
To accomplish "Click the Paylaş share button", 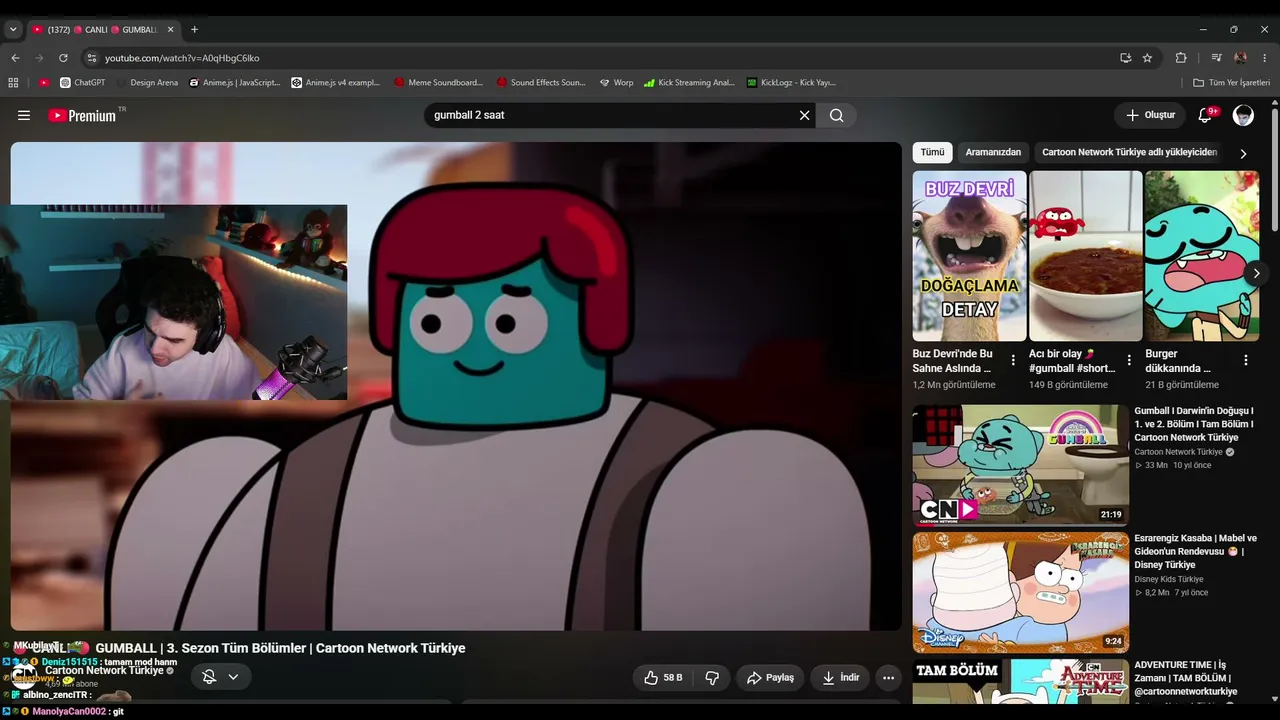I will click(x=770, y=677).
